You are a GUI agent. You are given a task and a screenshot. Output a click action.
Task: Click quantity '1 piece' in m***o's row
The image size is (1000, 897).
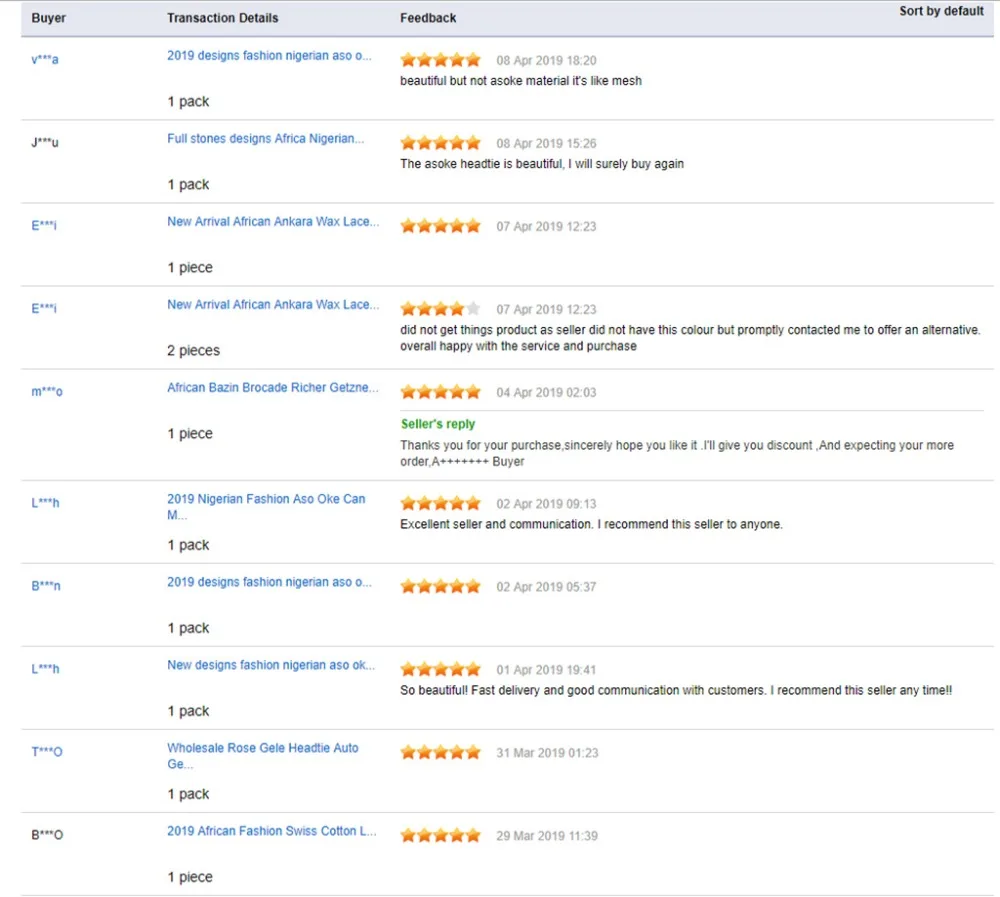coord(189,433)
